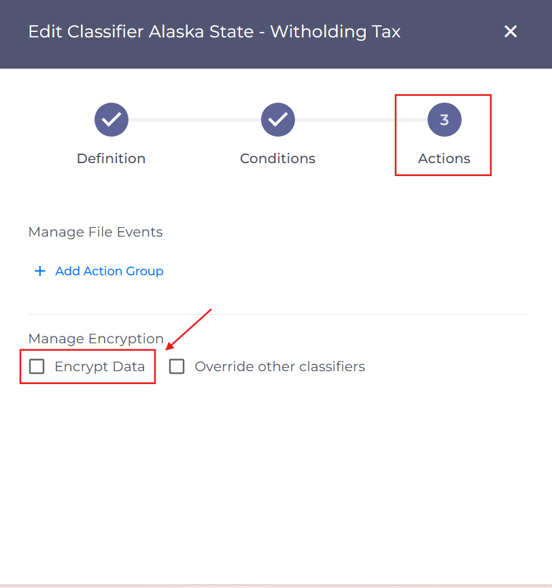Enable the Encrypt Data checkbox
This screenshot has width=552, height=588.
pyautogui.click(x=37, y=366)
